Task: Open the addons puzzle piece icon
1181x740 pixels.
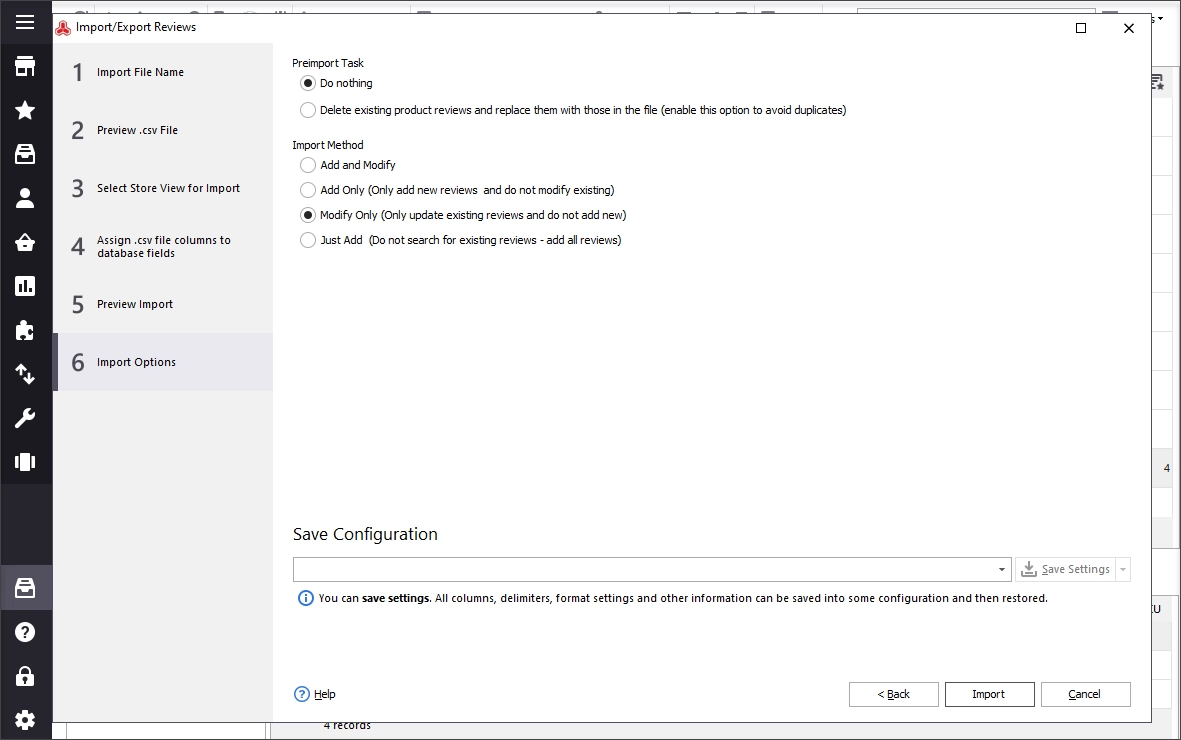Action: tap(25, 330)
